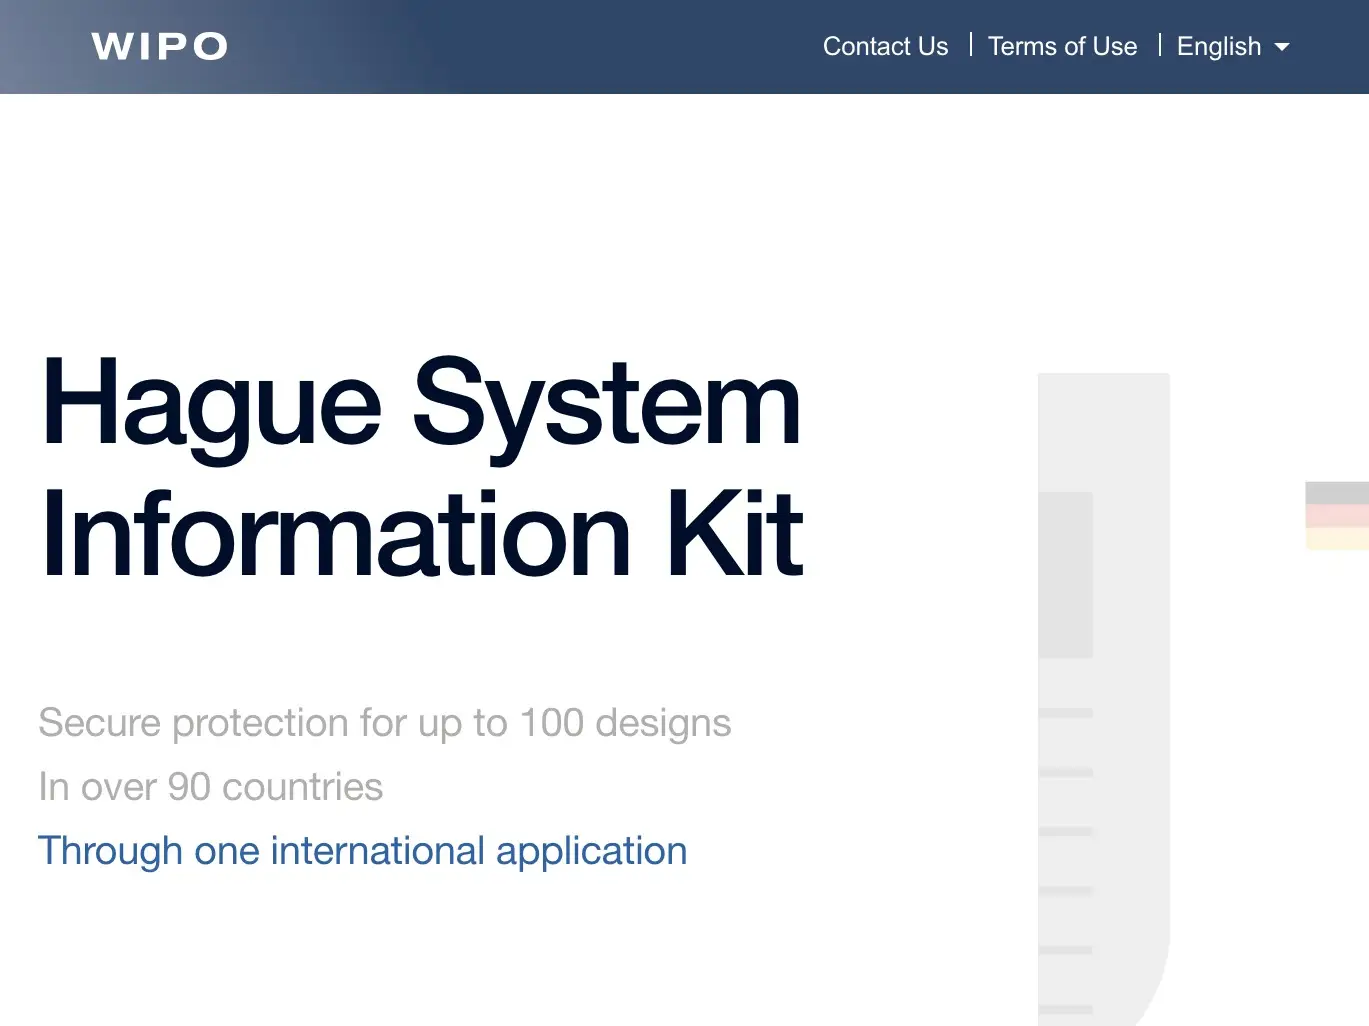The height and width of the screenshot is (1026, 1369).
Task: Open the Terms of Use link
Action: click(1062, 46)
